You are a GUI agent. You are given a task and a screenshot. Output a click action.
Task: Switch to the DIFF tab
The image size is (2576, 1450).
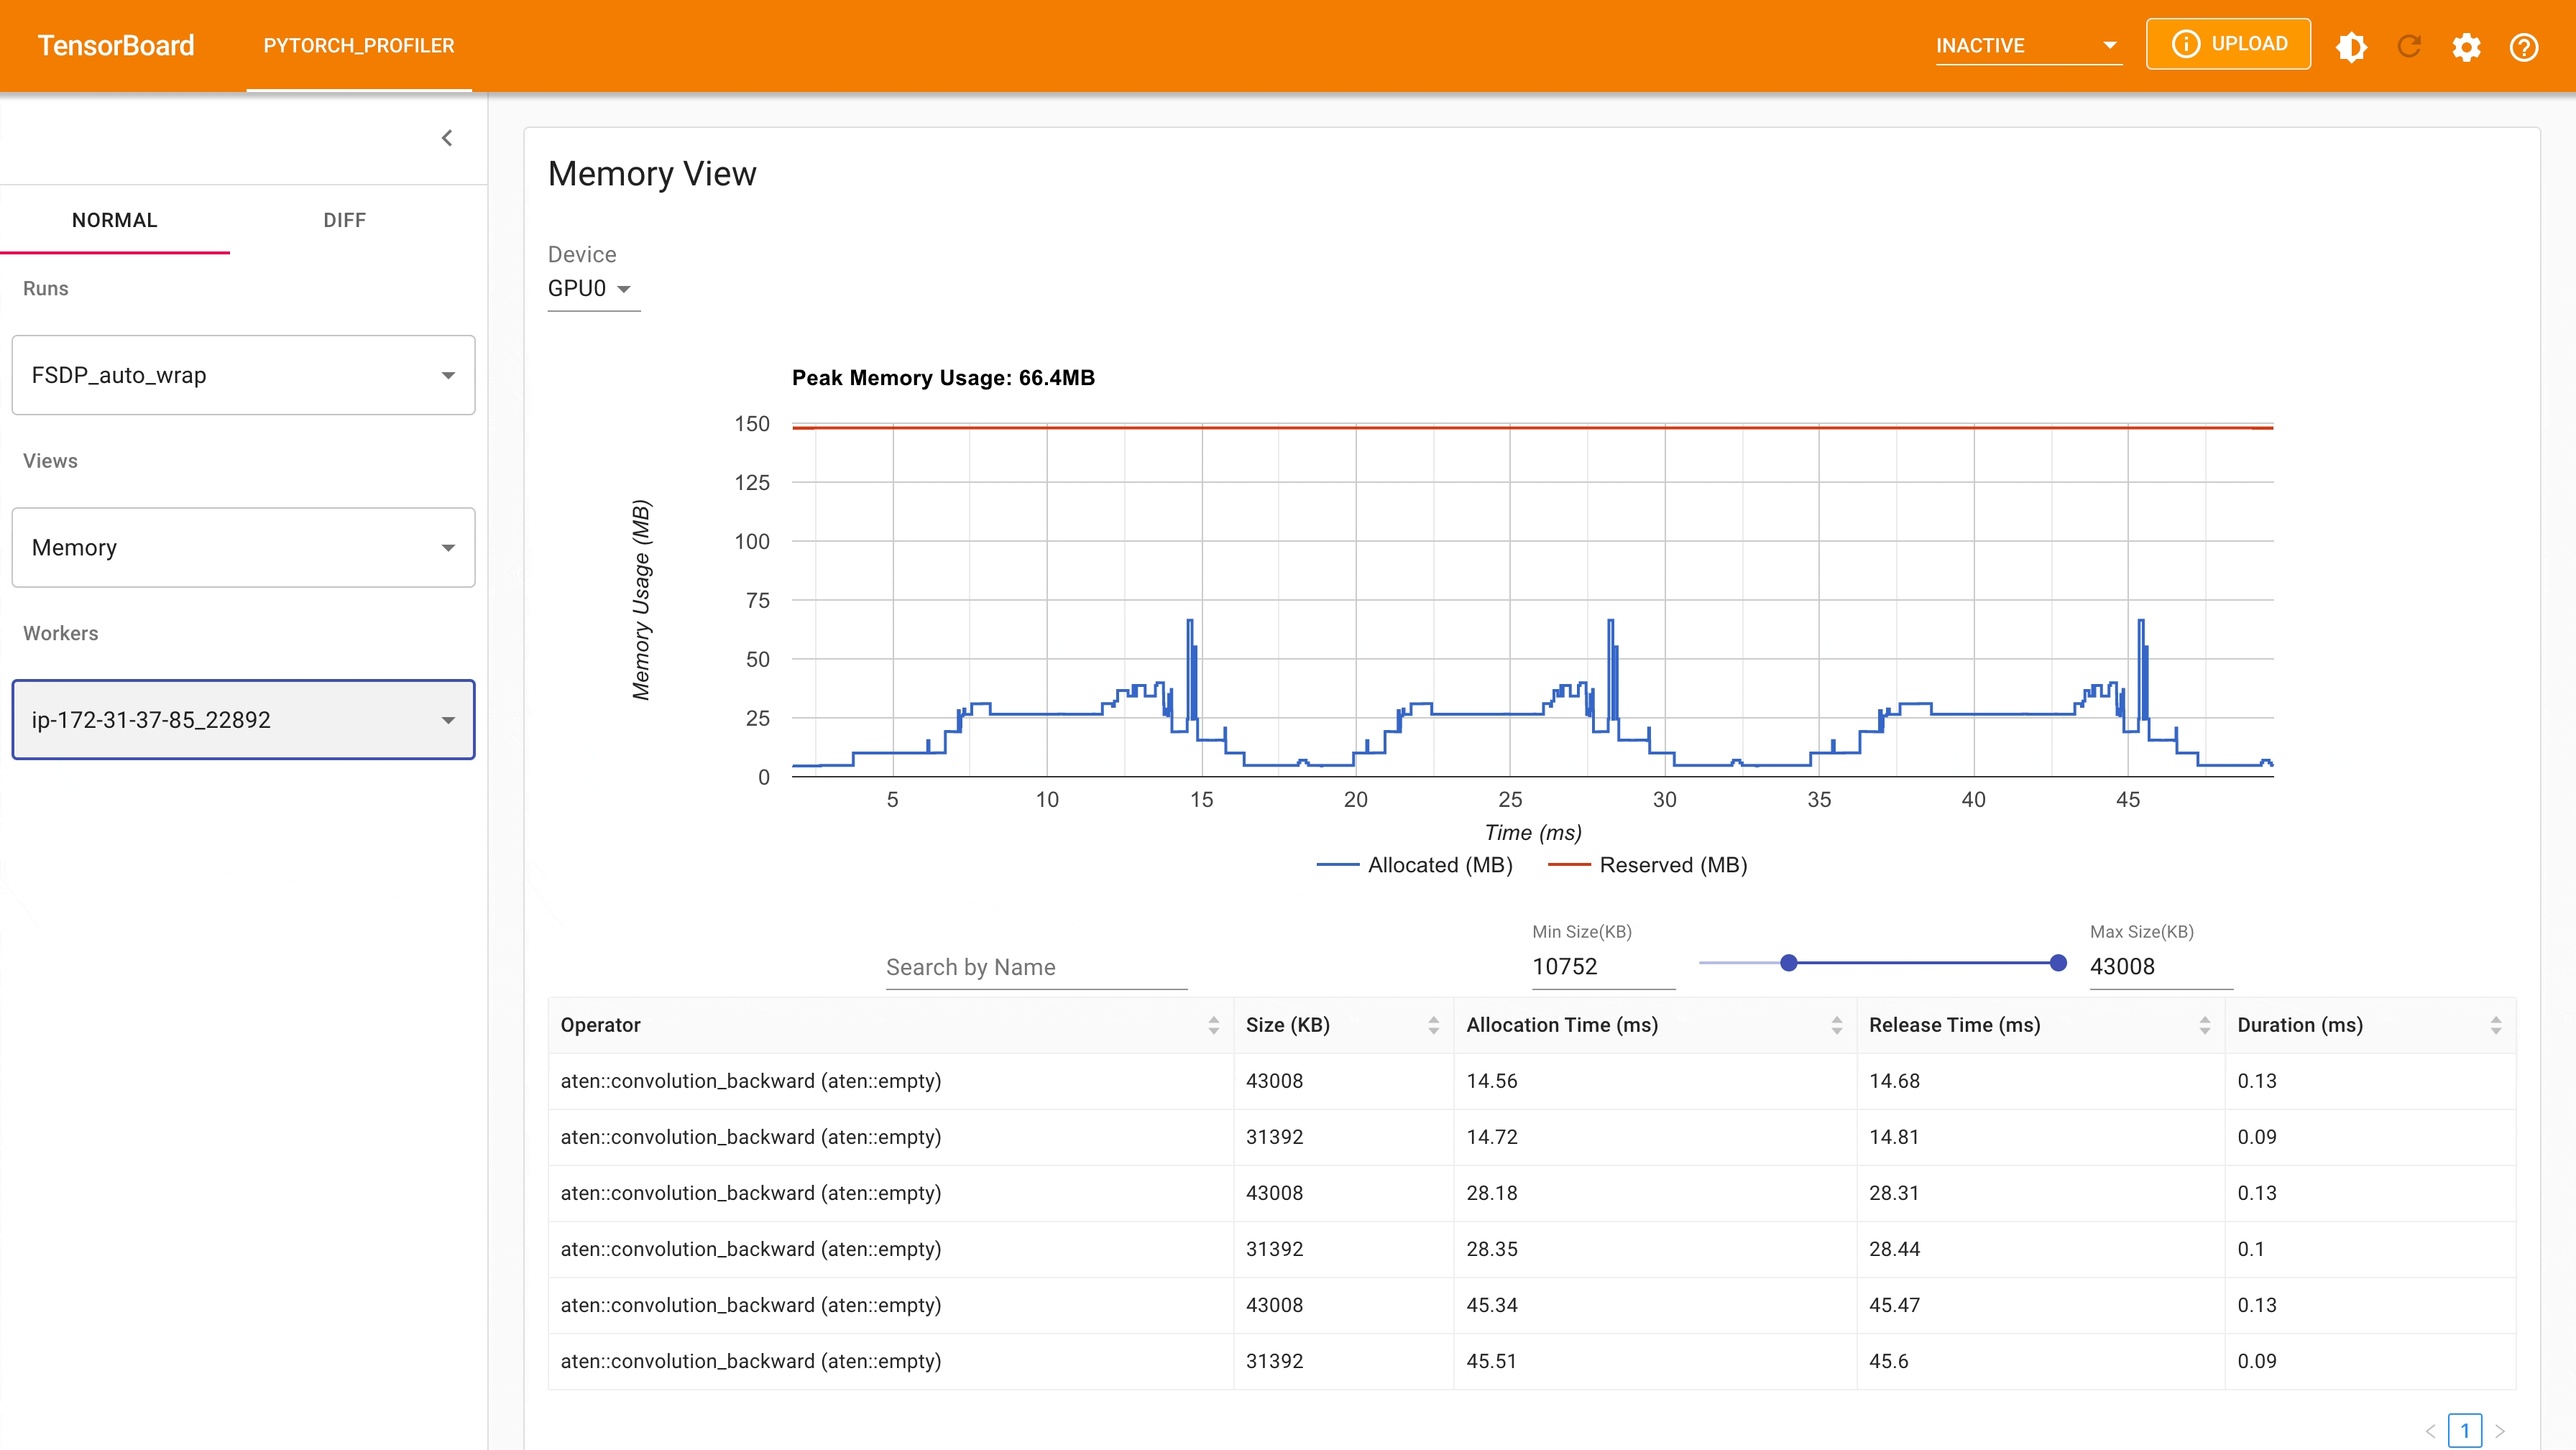click(344, 220)
